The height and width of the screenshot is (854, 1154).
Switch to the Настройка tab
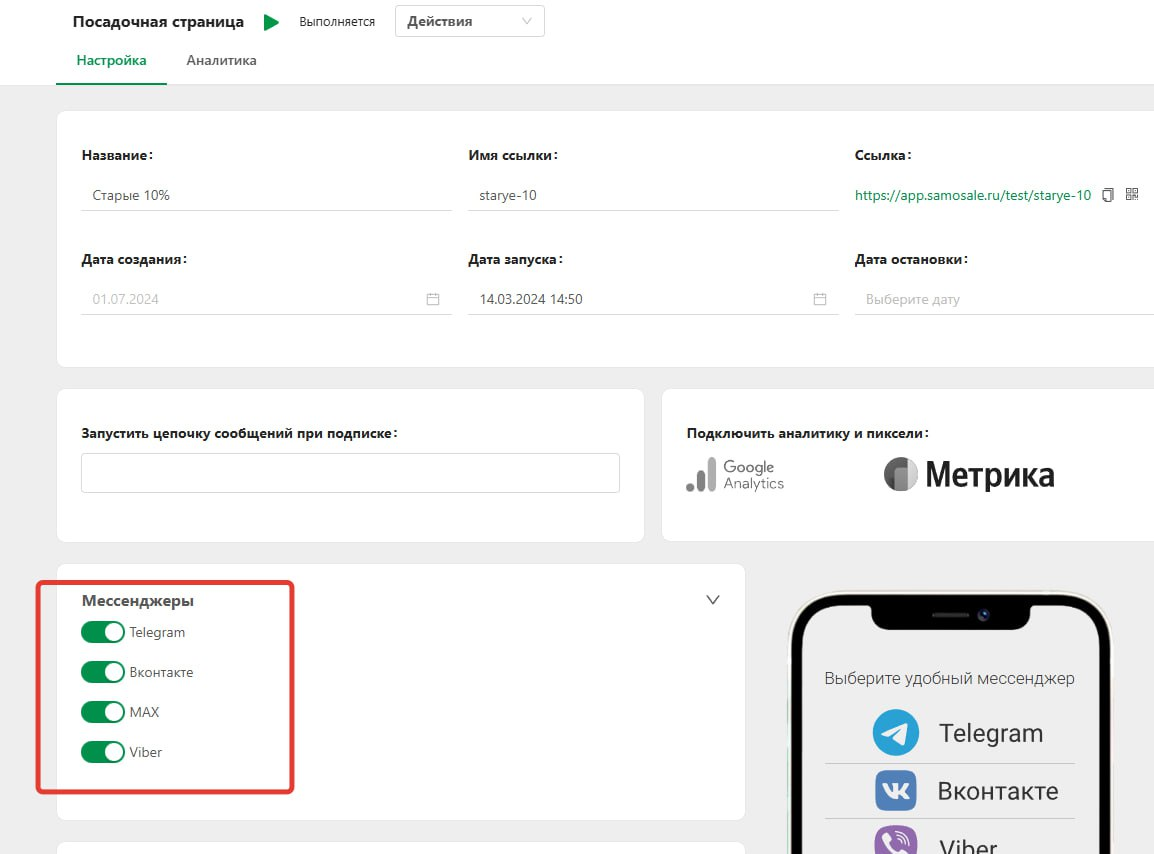click(x=111, y=60)
